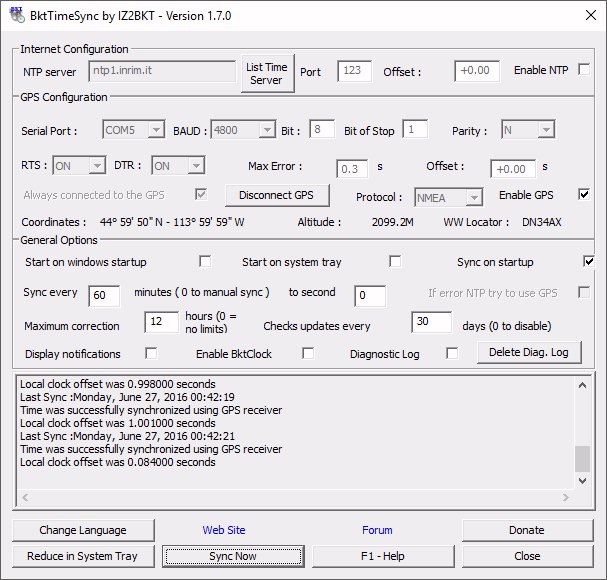Click the BktTimeSync title bar app icon
The image size is (607, 580).
point(15,15)
